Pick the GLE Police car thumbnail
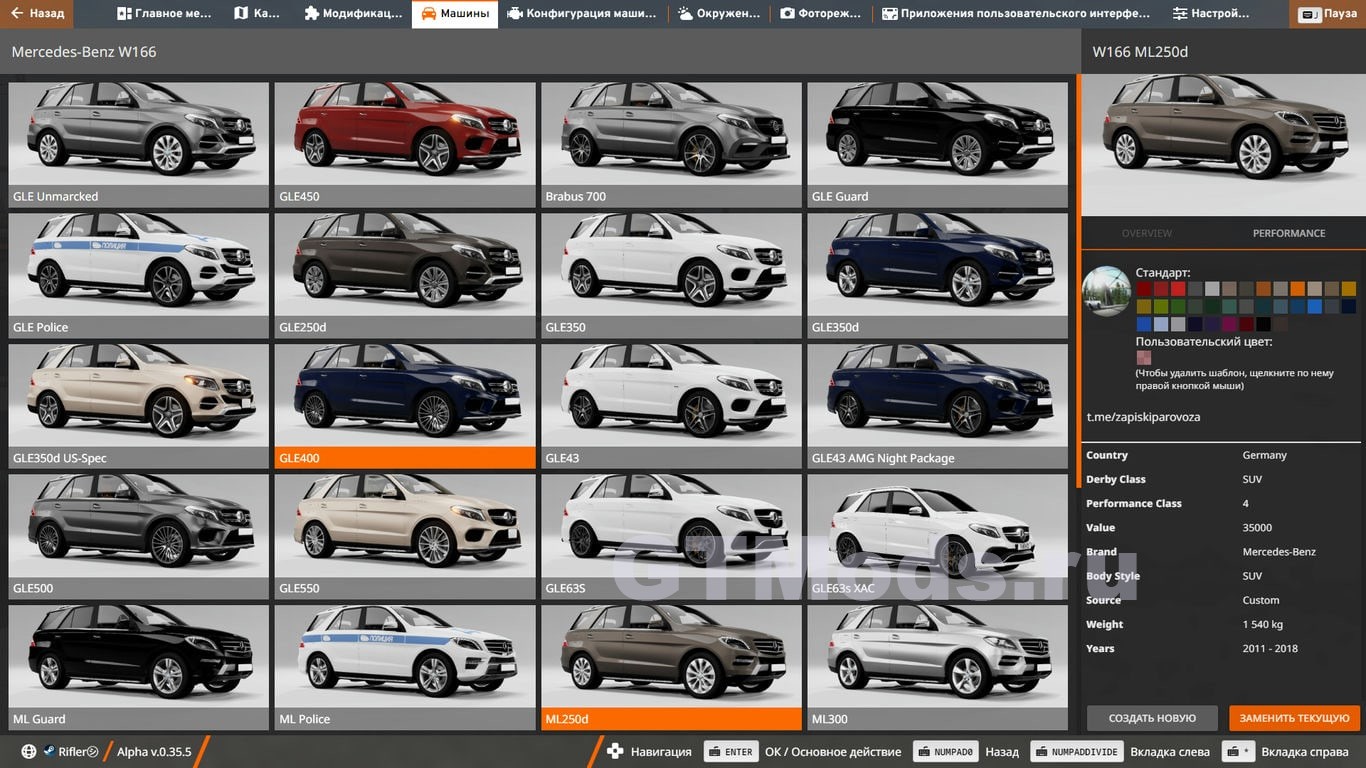 pos(139,275)
